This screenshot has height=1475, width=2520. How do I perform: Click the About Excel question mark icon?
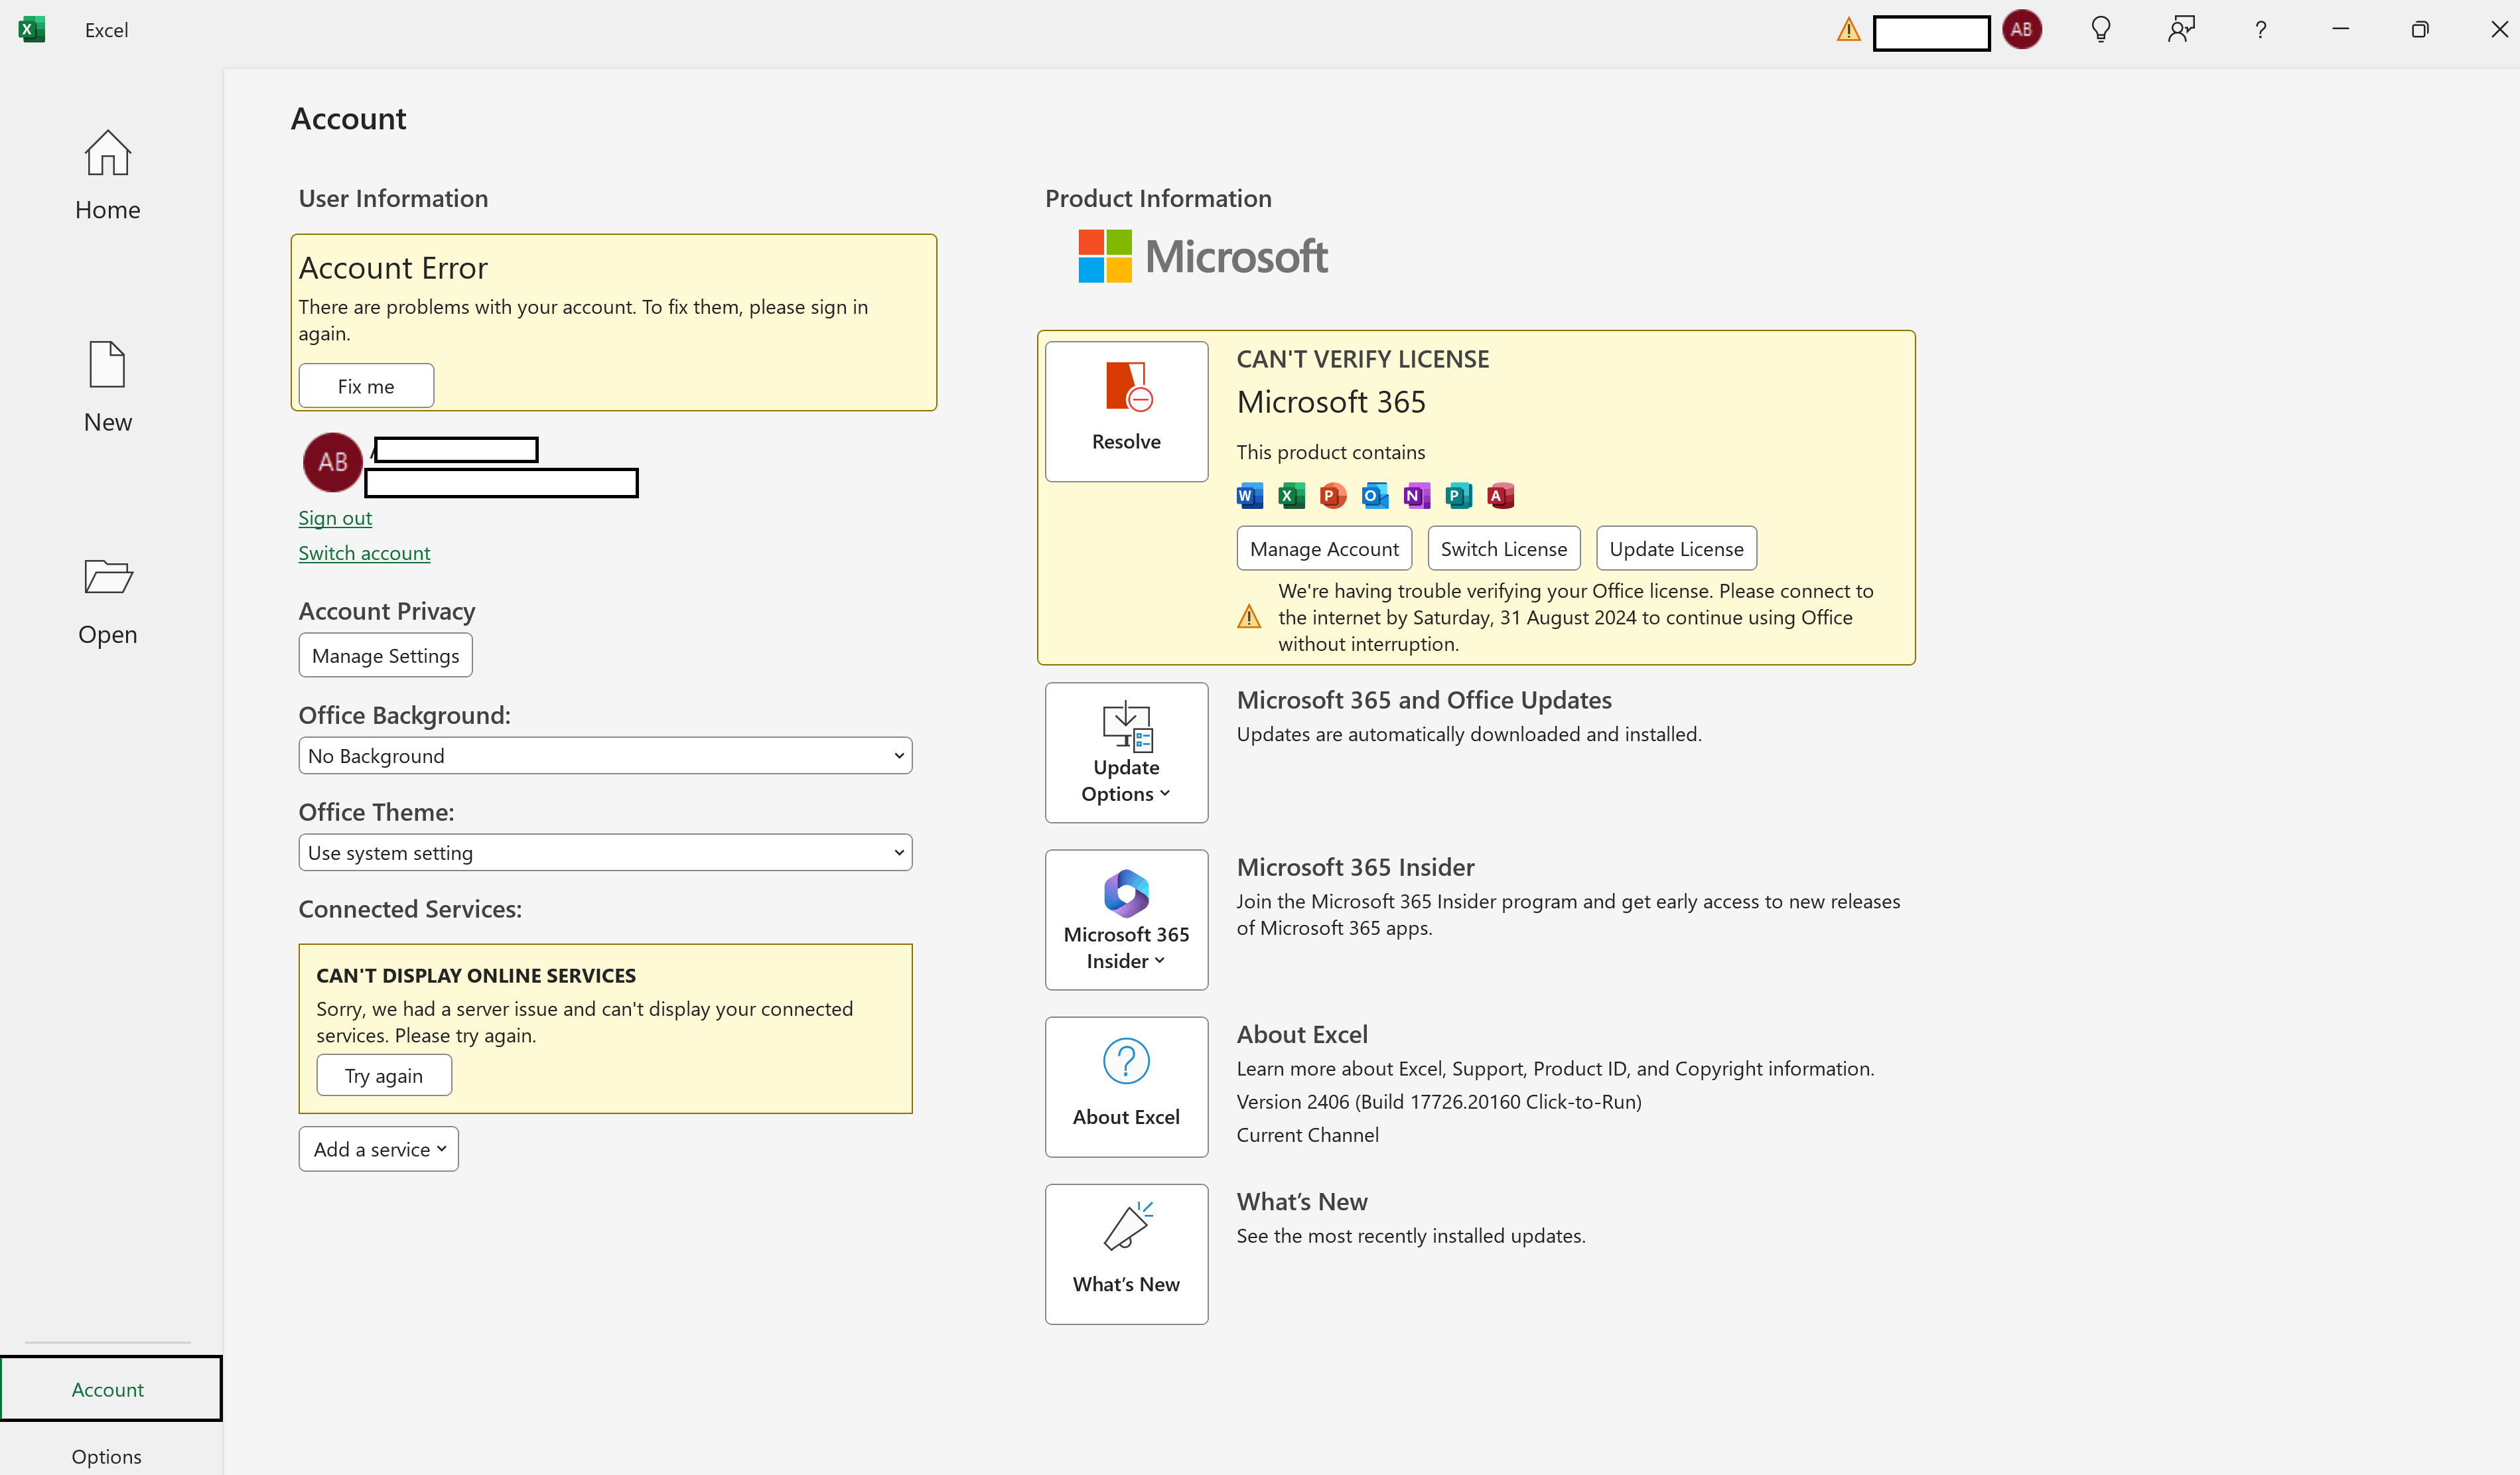tap(1126, 1061)
